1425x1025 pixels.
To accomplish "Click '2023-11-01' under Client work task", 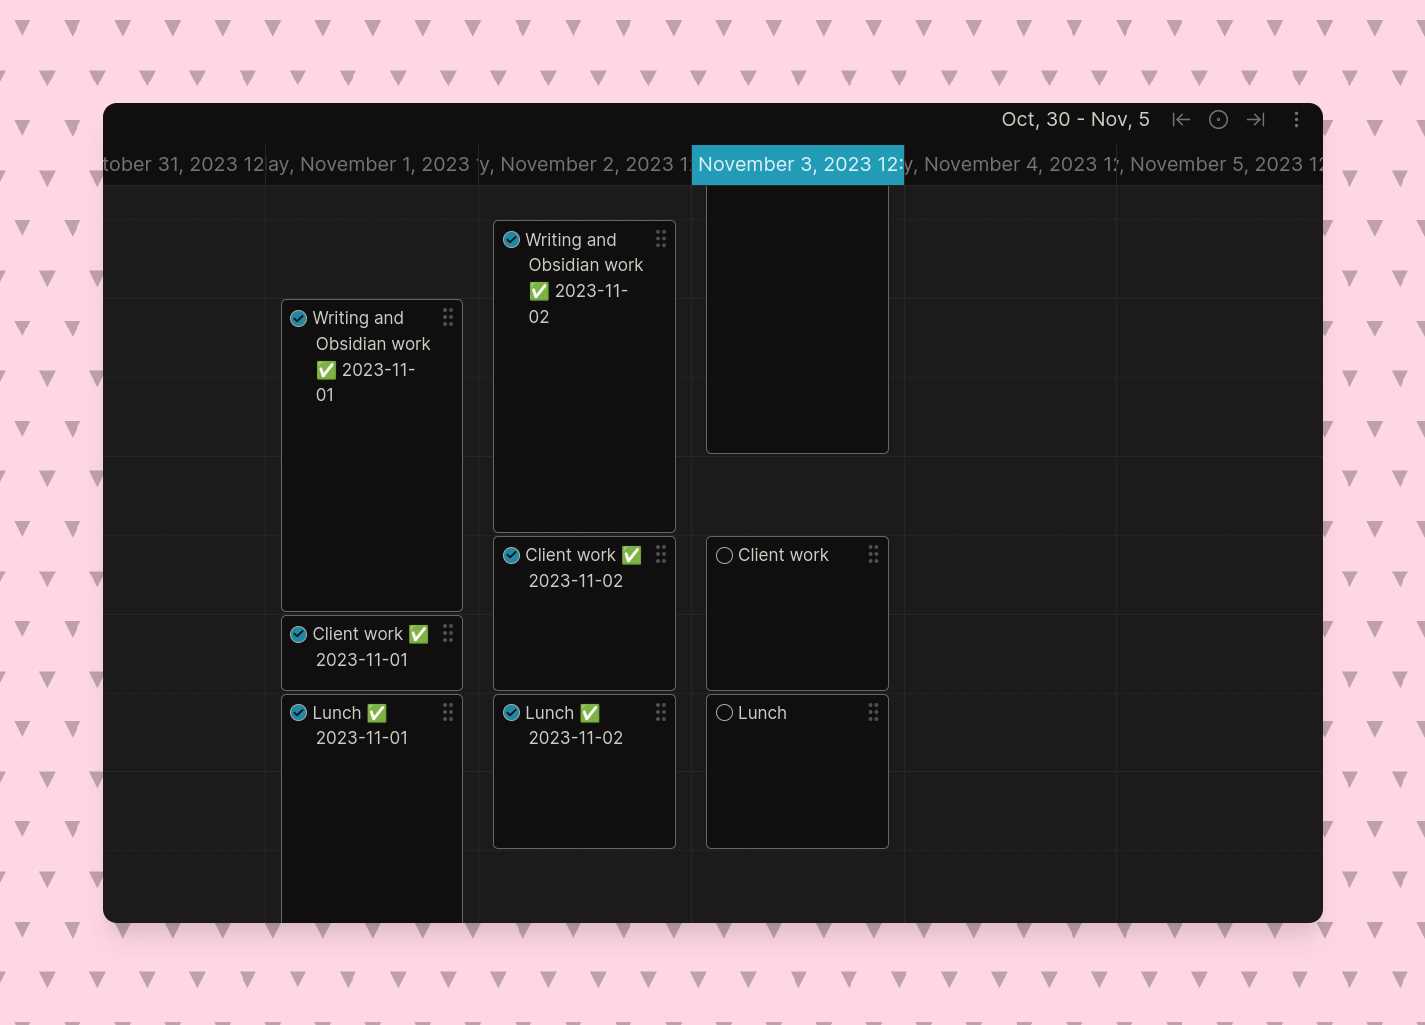I will [362, 660].
